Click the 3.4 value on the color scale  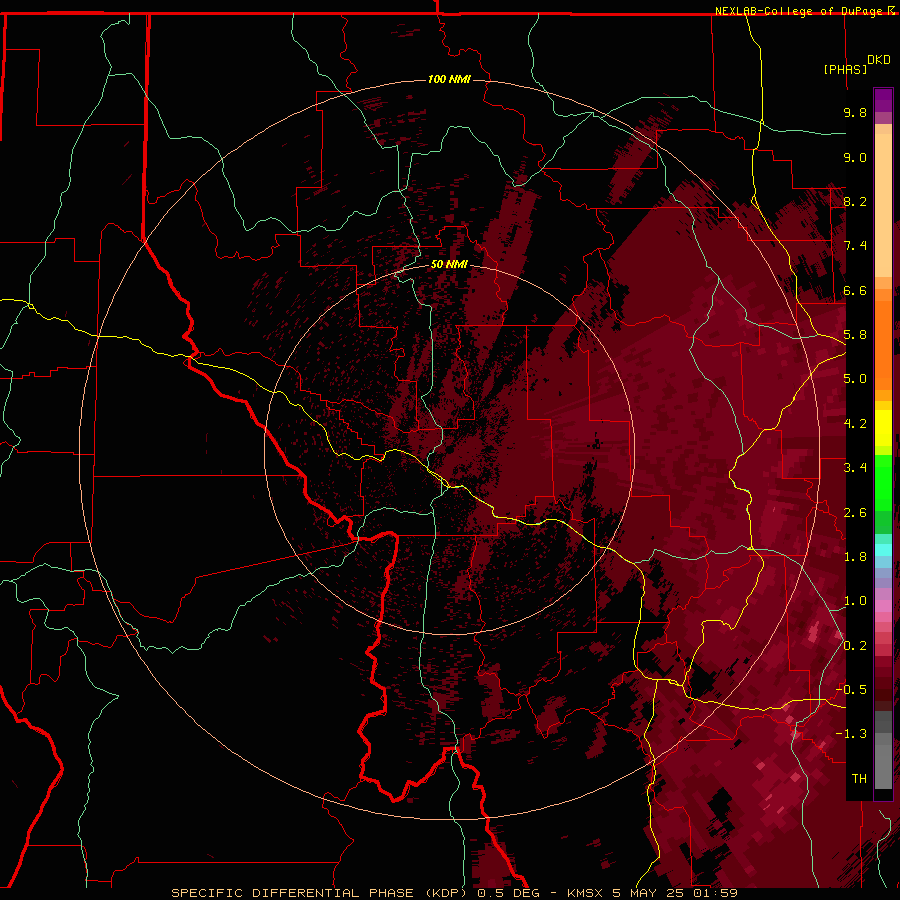pyautogui.click(x=855, y=468)
